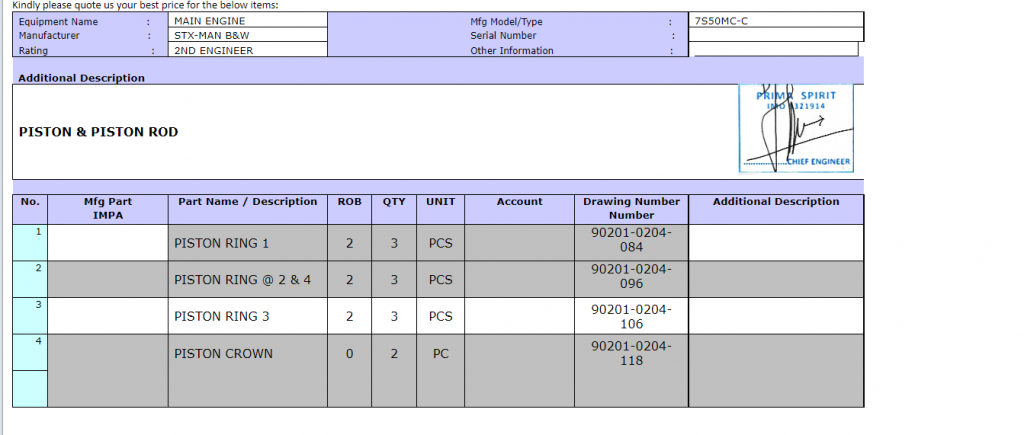Screen dimensions: 1024x435
Task: Click drawing number 90201-0204-084
Action: pos(631,240)
